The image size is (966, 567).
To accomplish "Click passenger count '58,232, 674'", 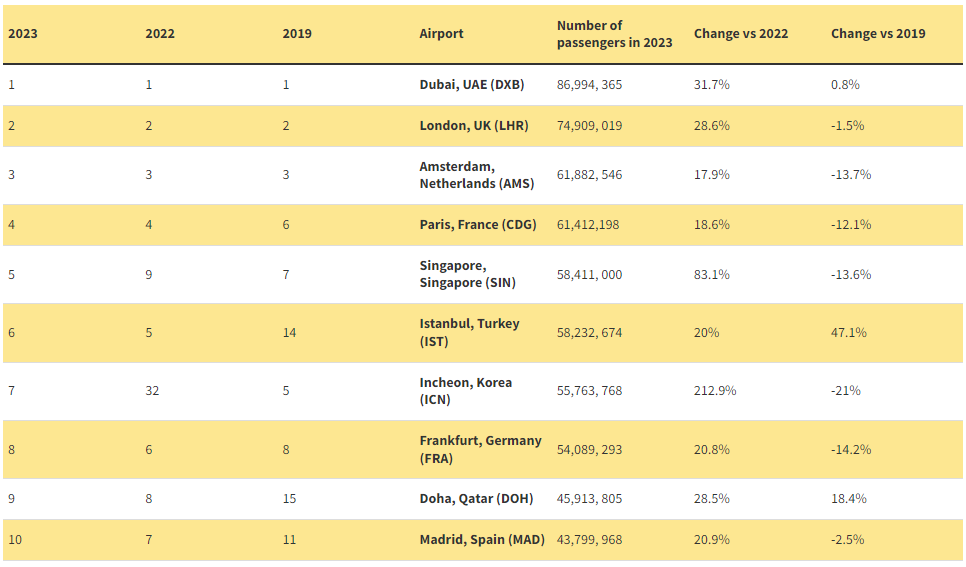I will [590, 333].
